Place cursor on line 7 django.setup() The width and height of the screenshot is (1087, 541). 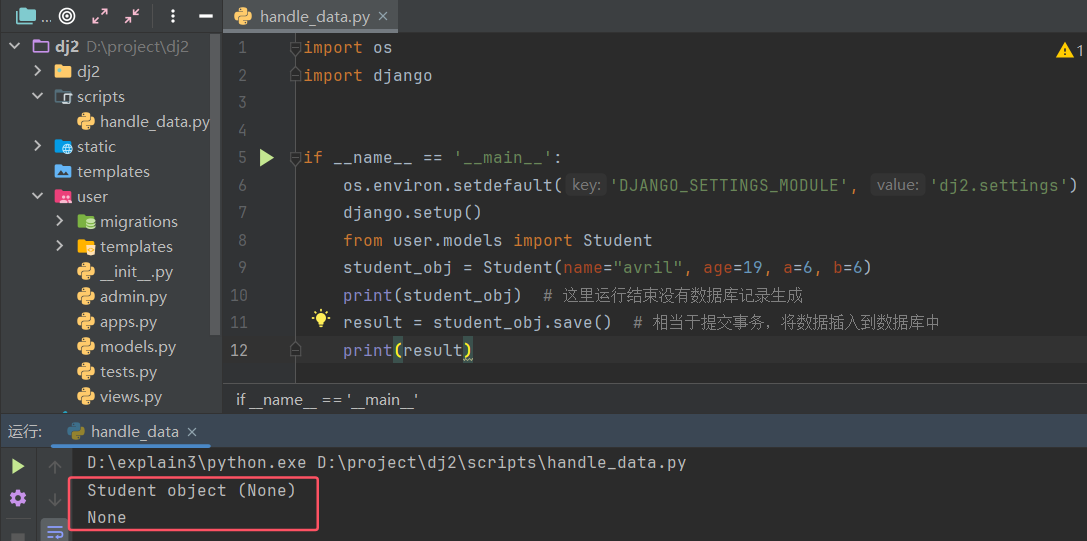pos(412,212)
